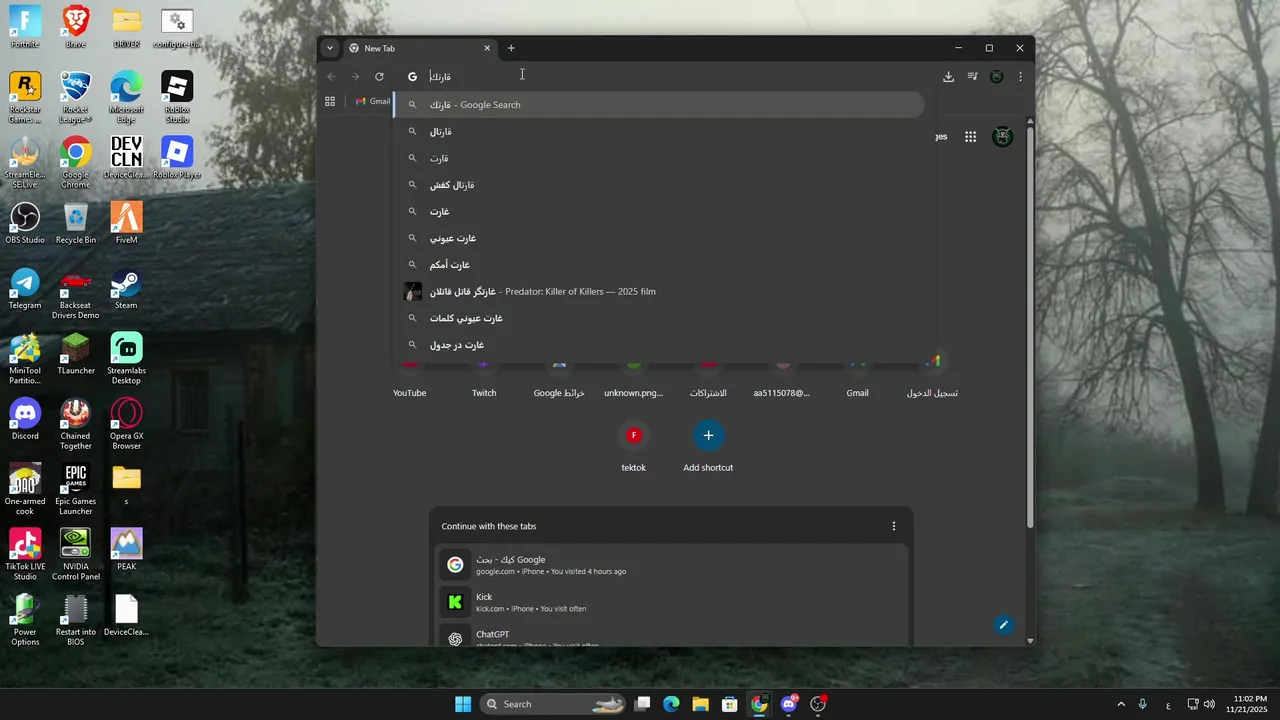The image size is (1280, 720).
Task: Open the 'كيك - بحث Google' recent tab entry
Action: pyautogui.click(x=671, y=565)
